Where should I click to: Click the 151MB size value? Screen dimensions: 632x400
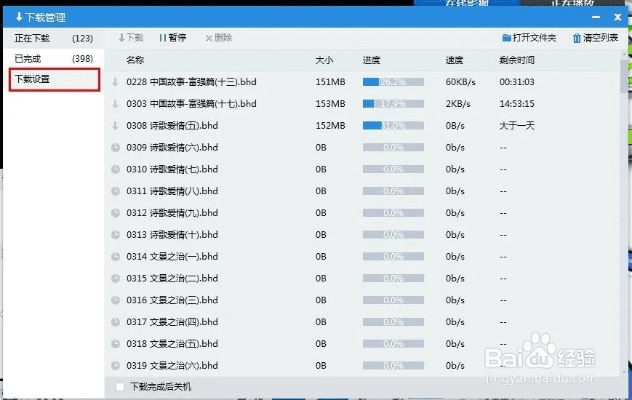(x=331, y=82)
